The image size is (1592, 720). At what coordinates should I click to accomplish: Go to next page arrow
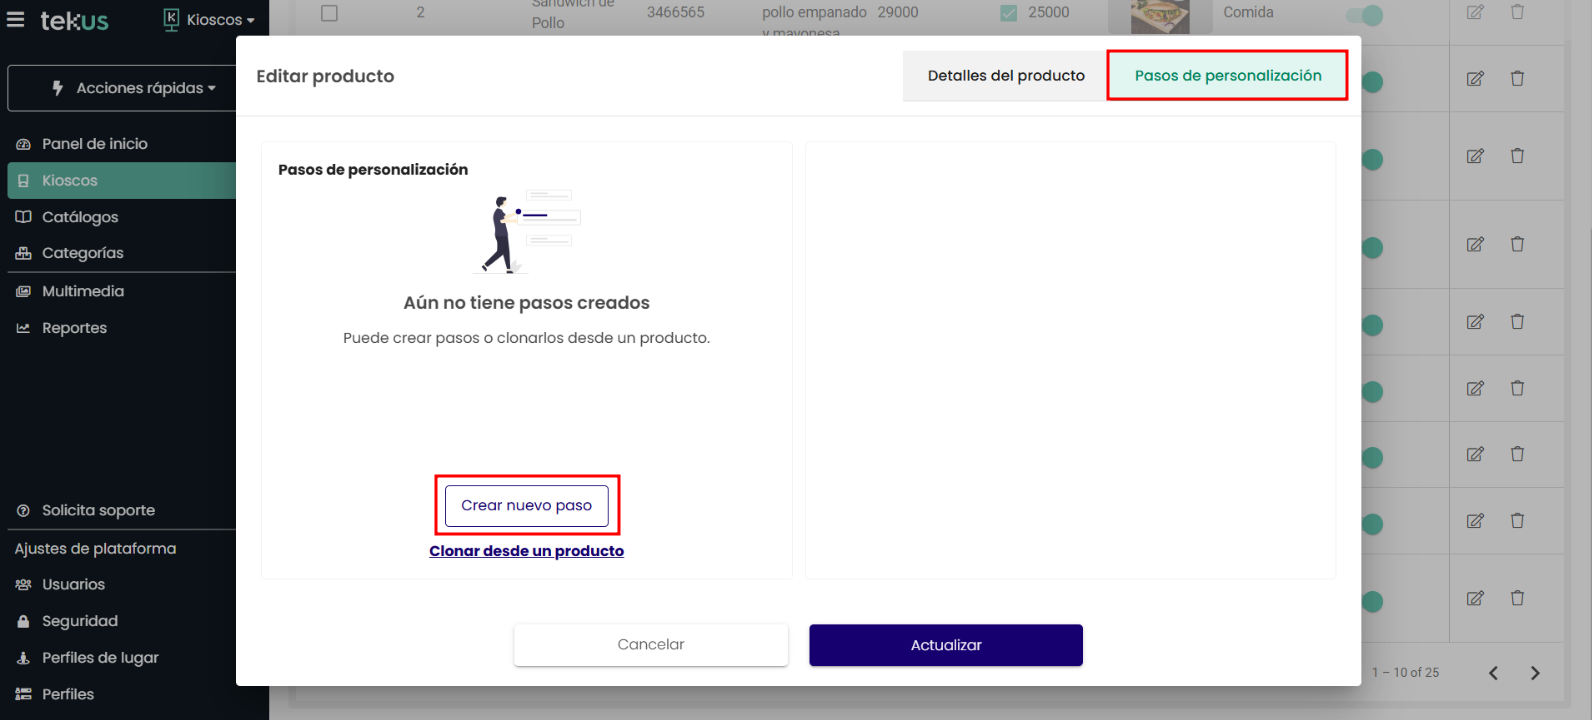coord(1535,673)
